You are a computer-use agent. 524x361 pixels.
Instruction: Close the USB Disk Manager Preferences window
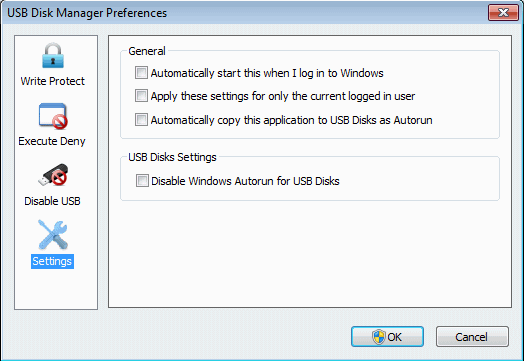[503, 13]
